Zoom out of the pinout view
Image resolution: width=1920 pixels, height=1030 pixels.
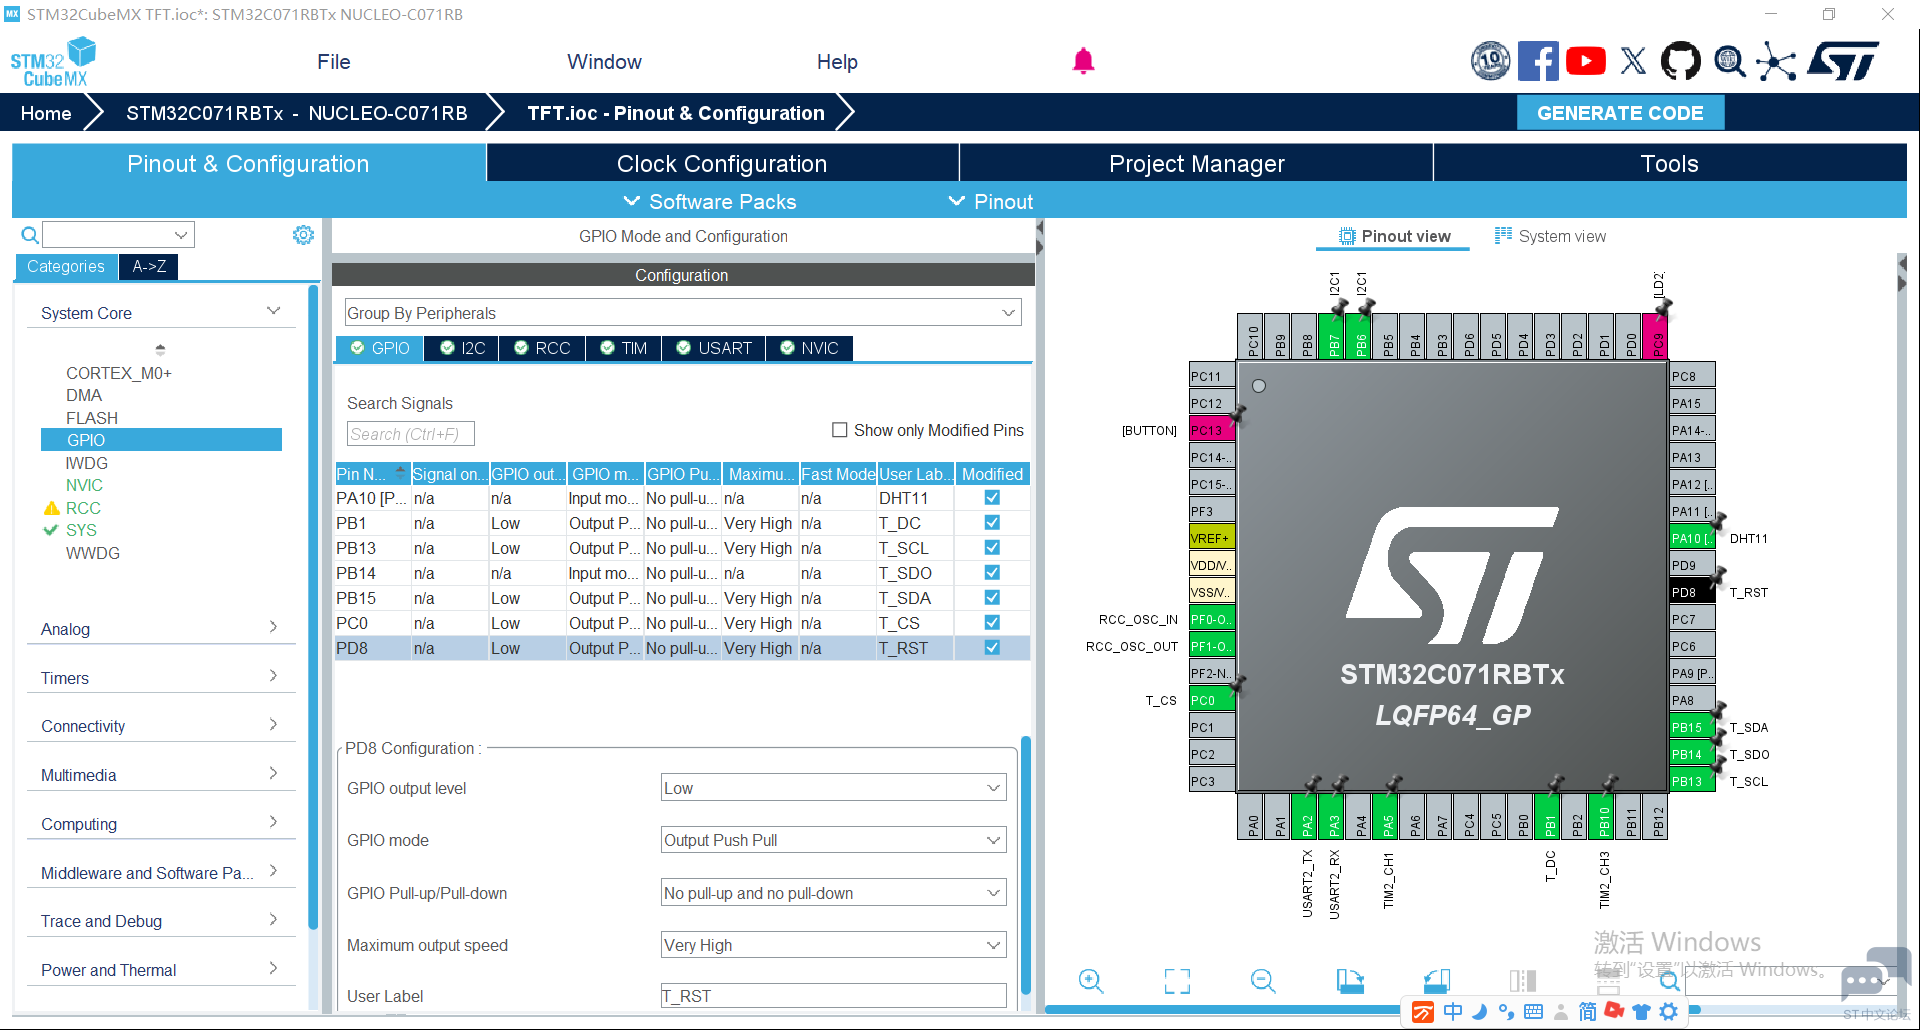tap(1263, 981)
